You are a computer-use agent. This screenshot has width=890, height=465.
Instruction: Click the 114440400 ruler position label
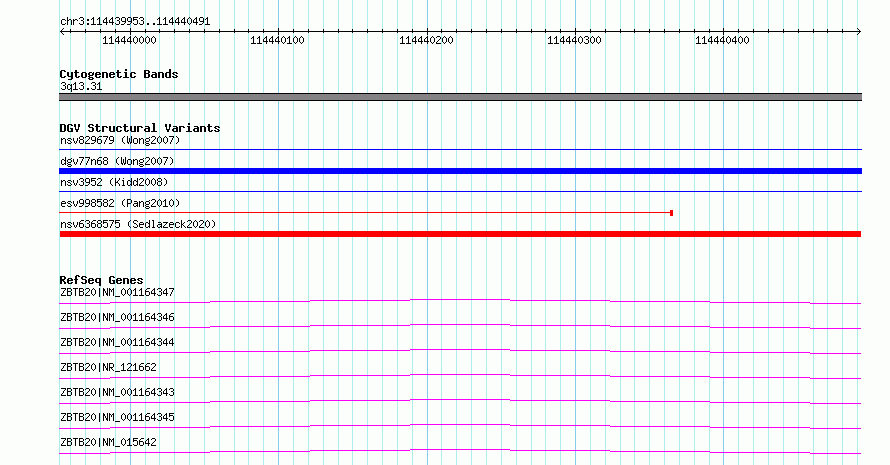pos(723,40)
